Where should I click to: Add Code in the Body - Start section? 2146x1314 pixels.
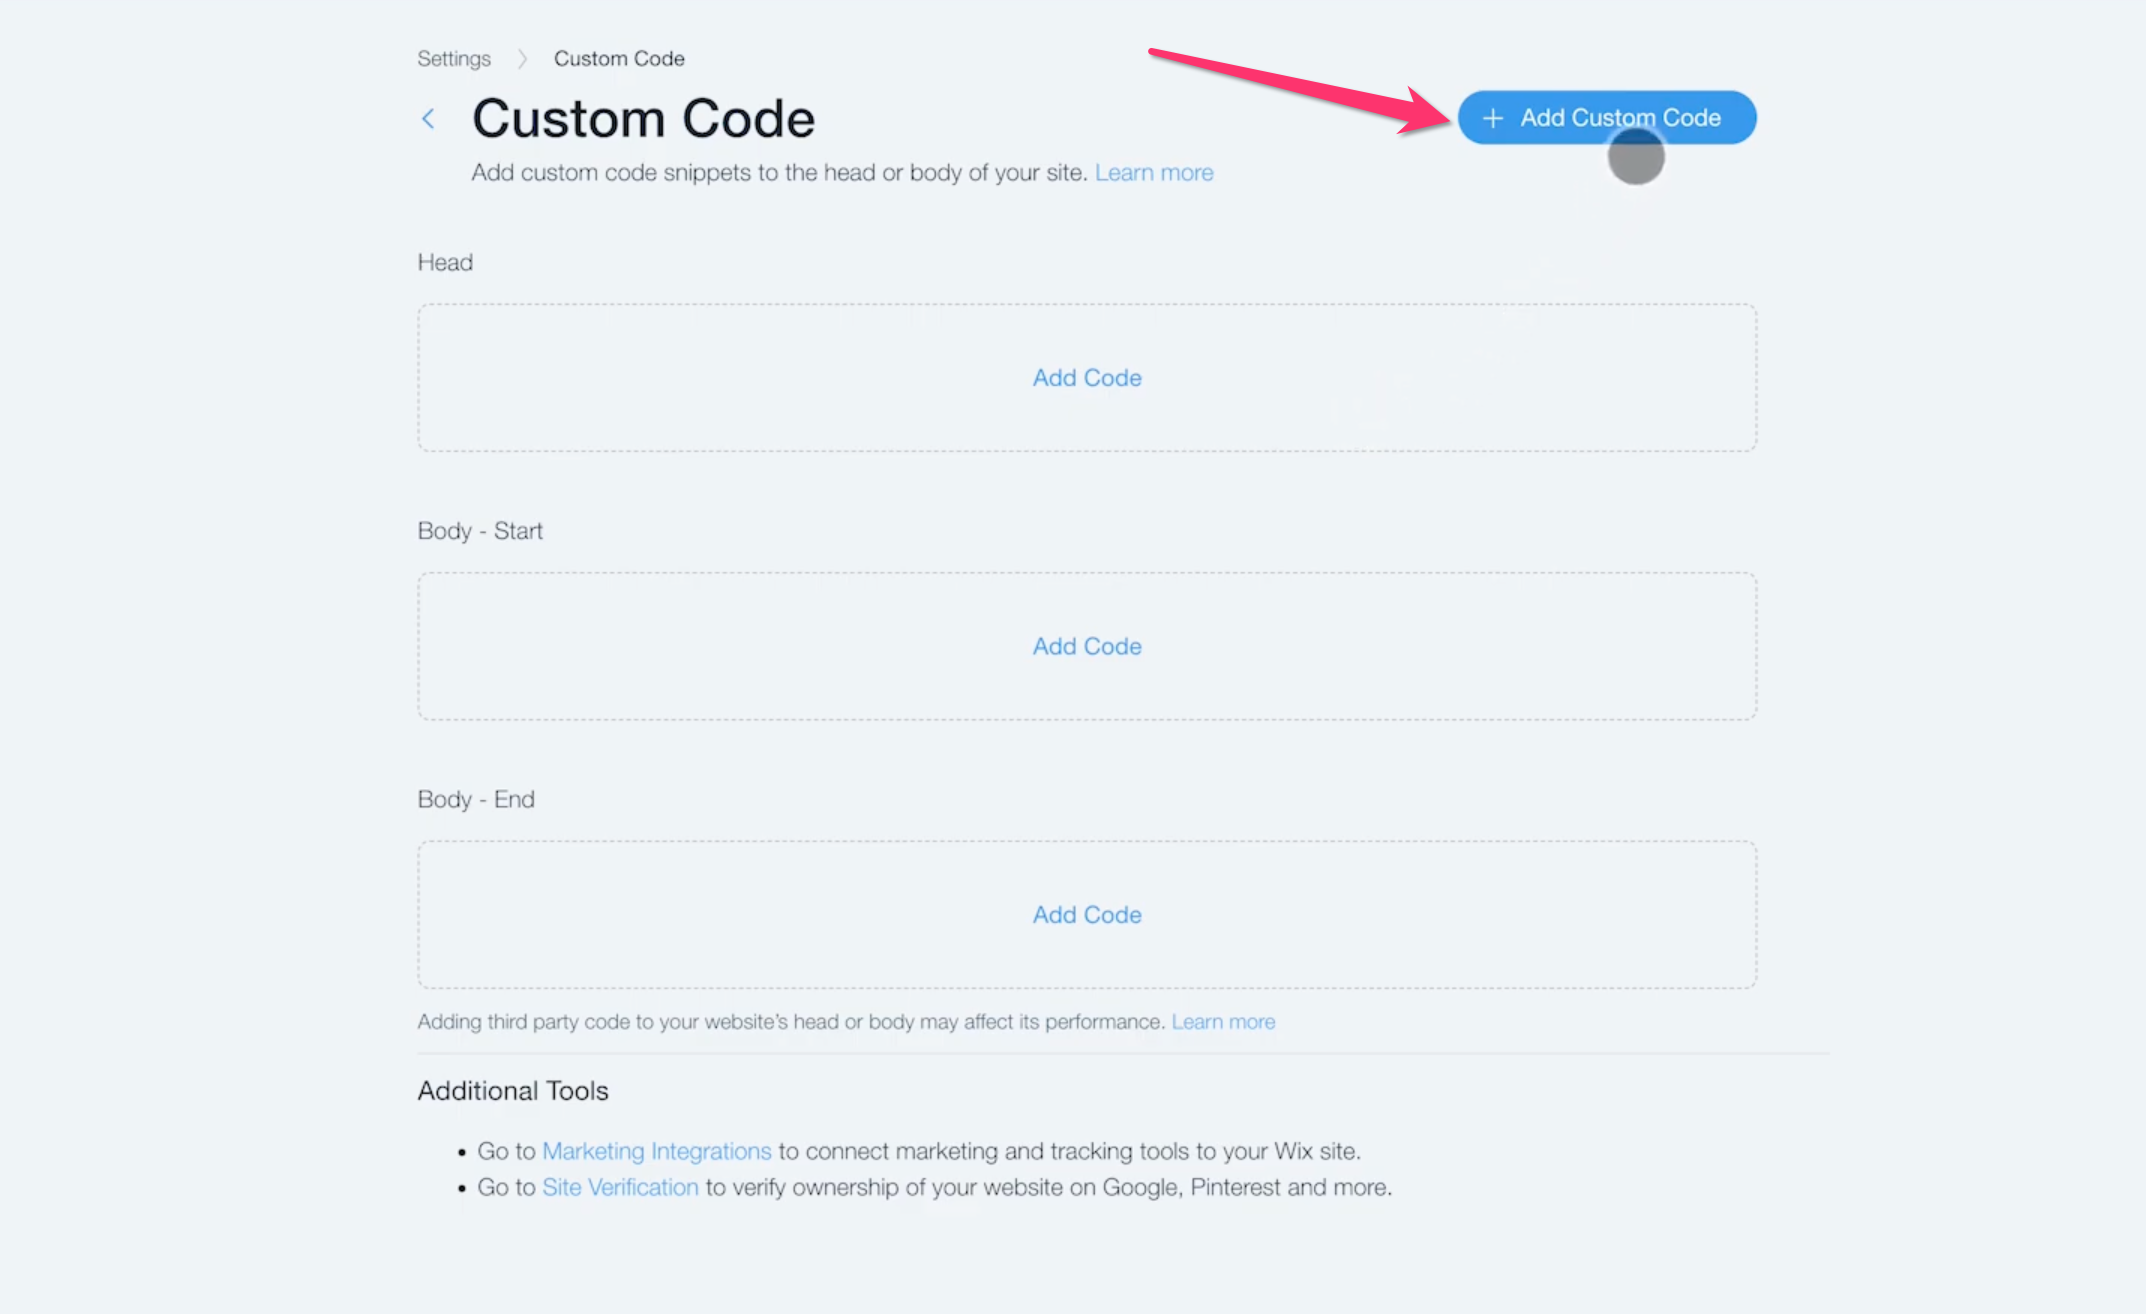coord(1087,647)
